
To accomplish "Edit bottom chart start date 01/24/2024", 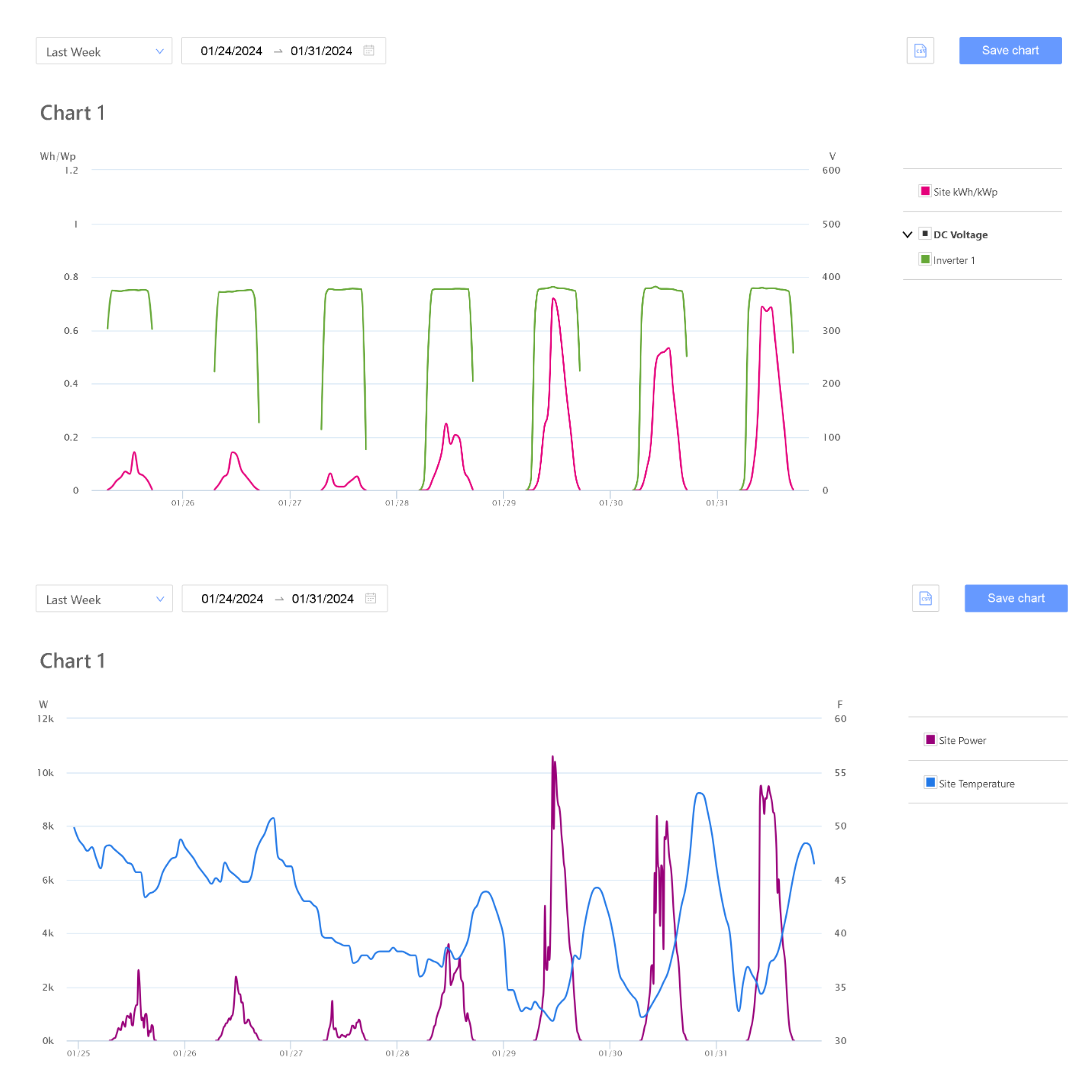I will pos(232,599).
